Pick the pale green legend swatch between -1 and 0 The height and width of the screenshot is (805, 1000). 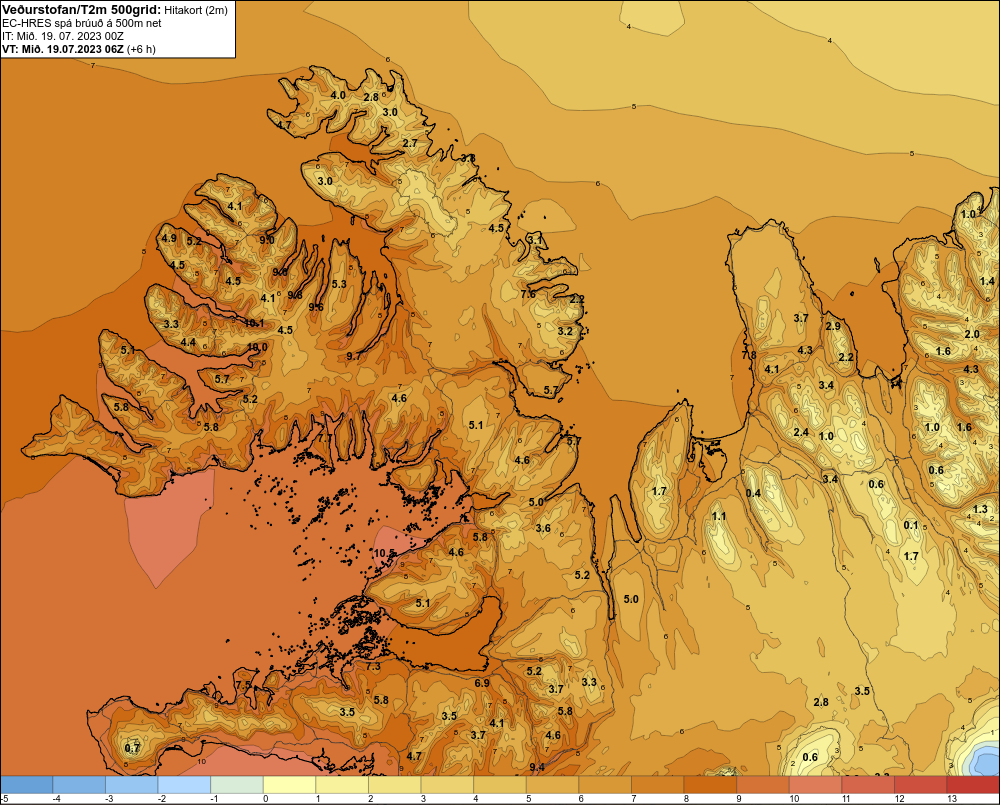tap(237, 785)
